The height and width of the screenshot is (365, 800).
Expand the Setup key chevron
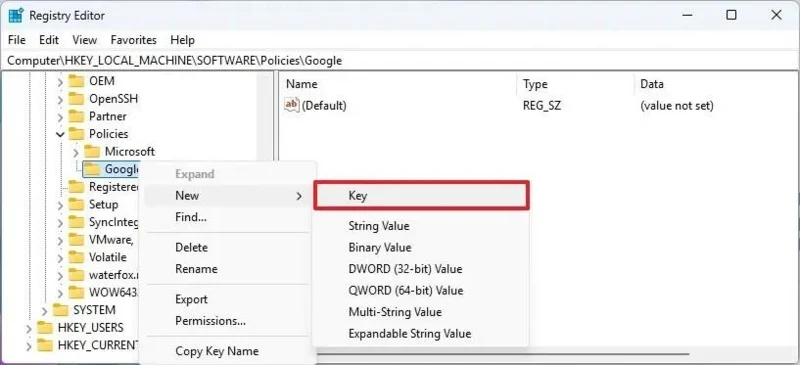(x=60, y=205)
